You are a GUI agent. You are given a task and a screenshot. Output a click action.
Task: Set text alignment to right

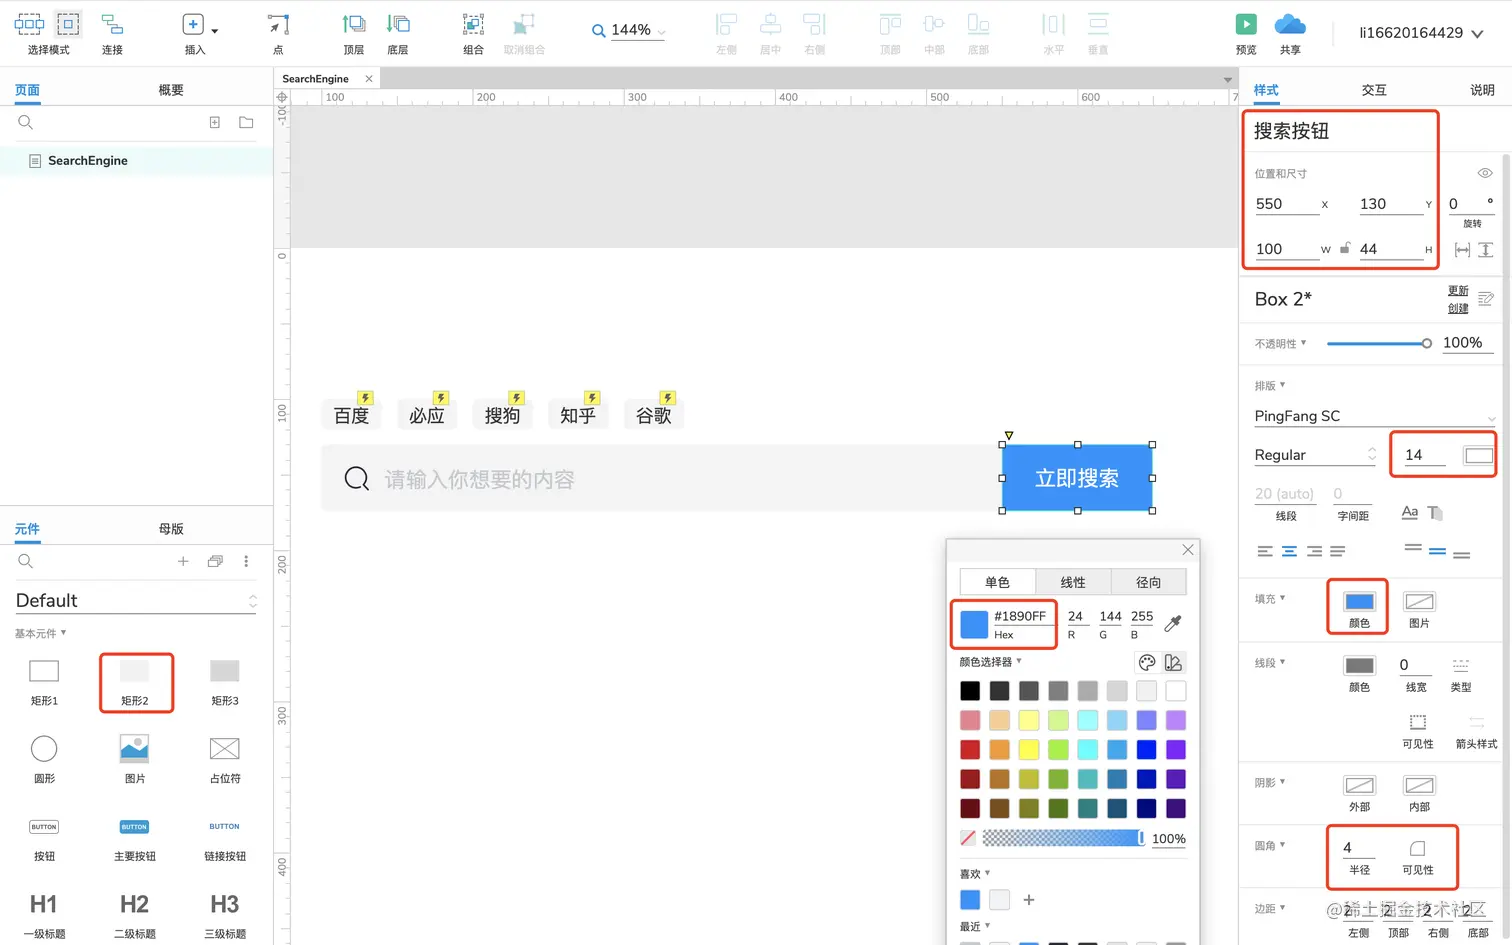1314,551
